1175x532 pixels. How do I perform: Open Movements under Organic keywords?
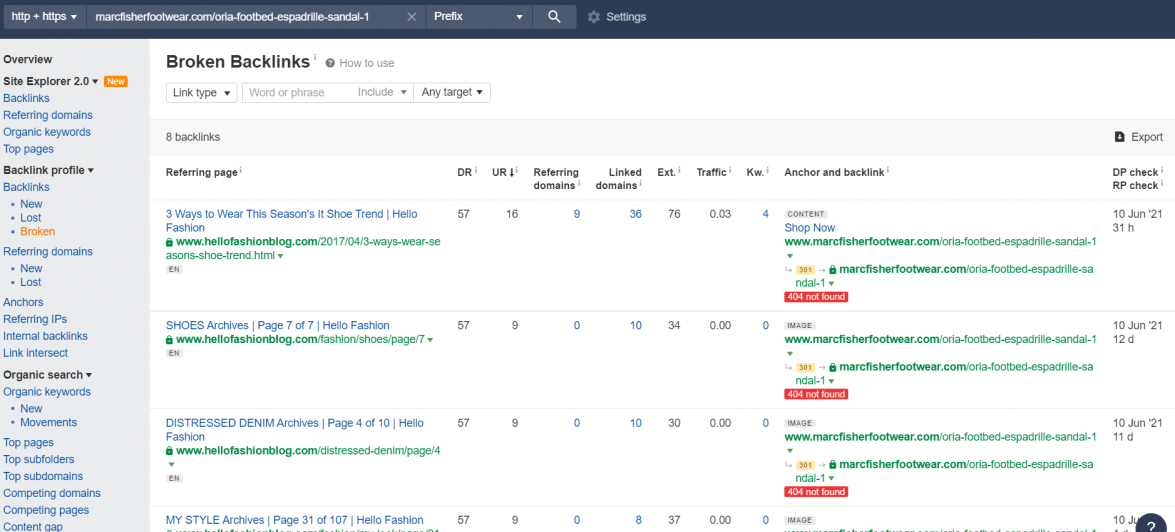pyautogui.click(x=48, y=422)
